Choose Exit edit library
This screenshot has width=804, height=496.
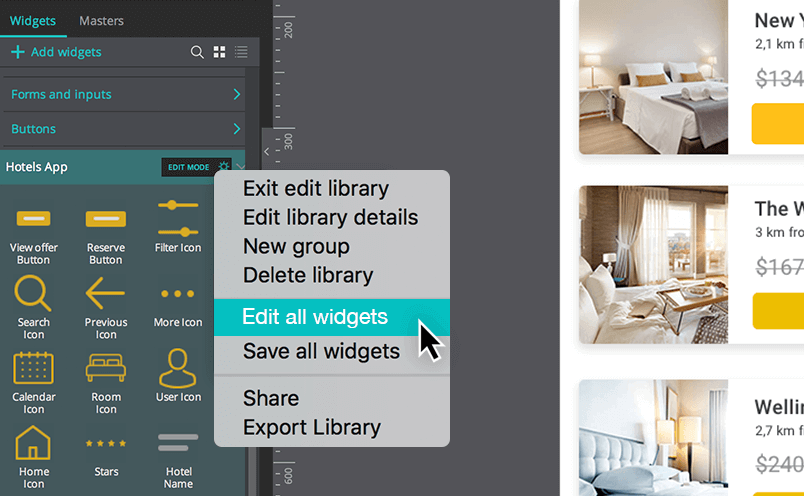(x=316, y=188)
